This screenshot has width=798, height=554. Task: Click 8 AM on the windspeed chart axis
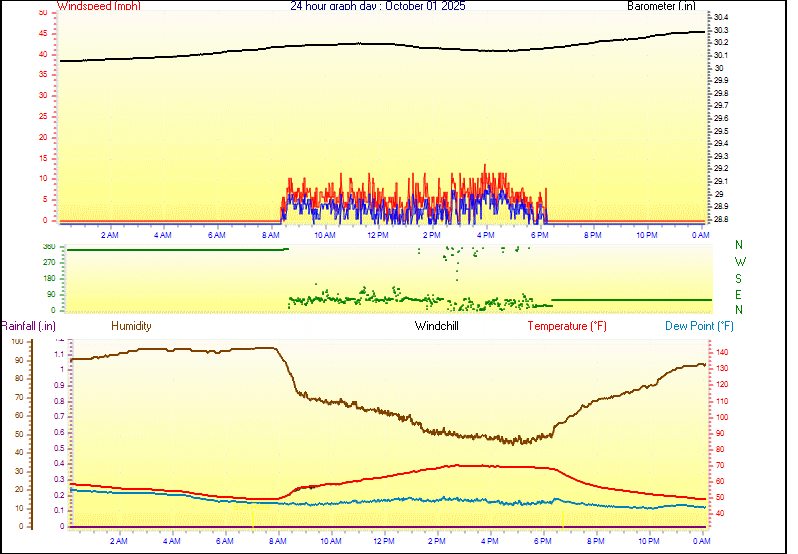point(270,235)
